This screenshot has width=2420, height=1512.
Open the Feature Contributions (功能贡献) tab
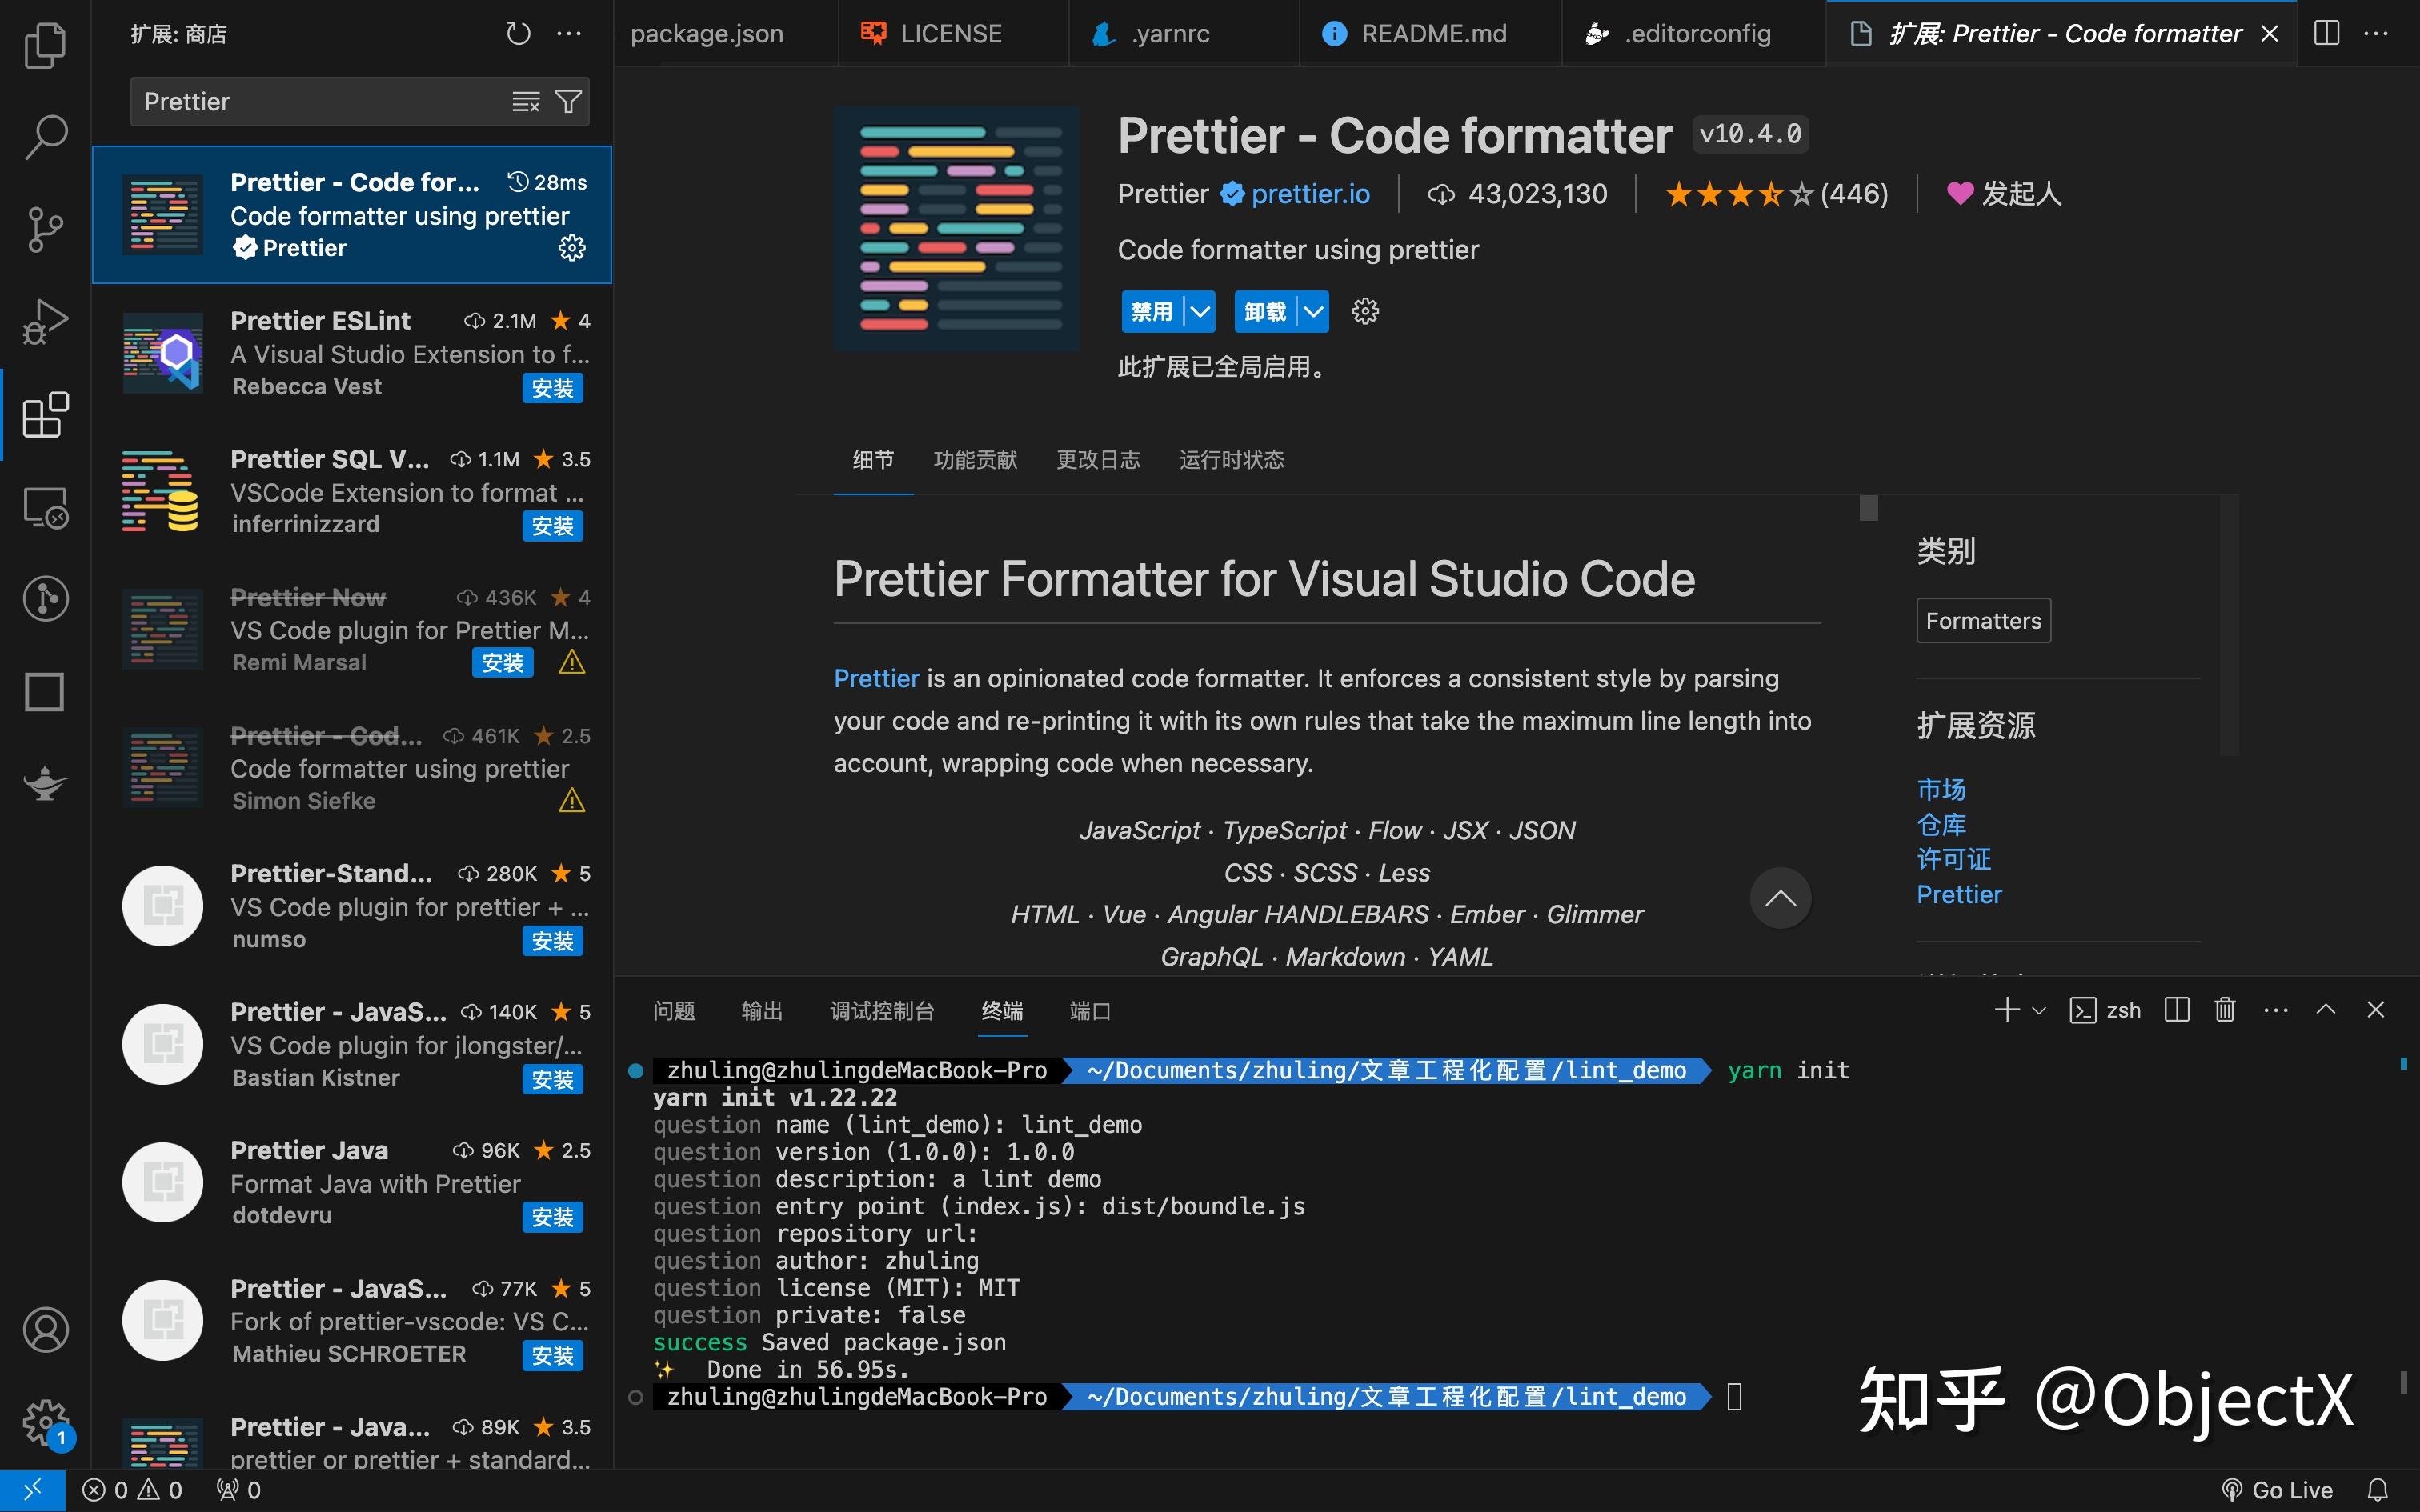[x=975, y=460]
